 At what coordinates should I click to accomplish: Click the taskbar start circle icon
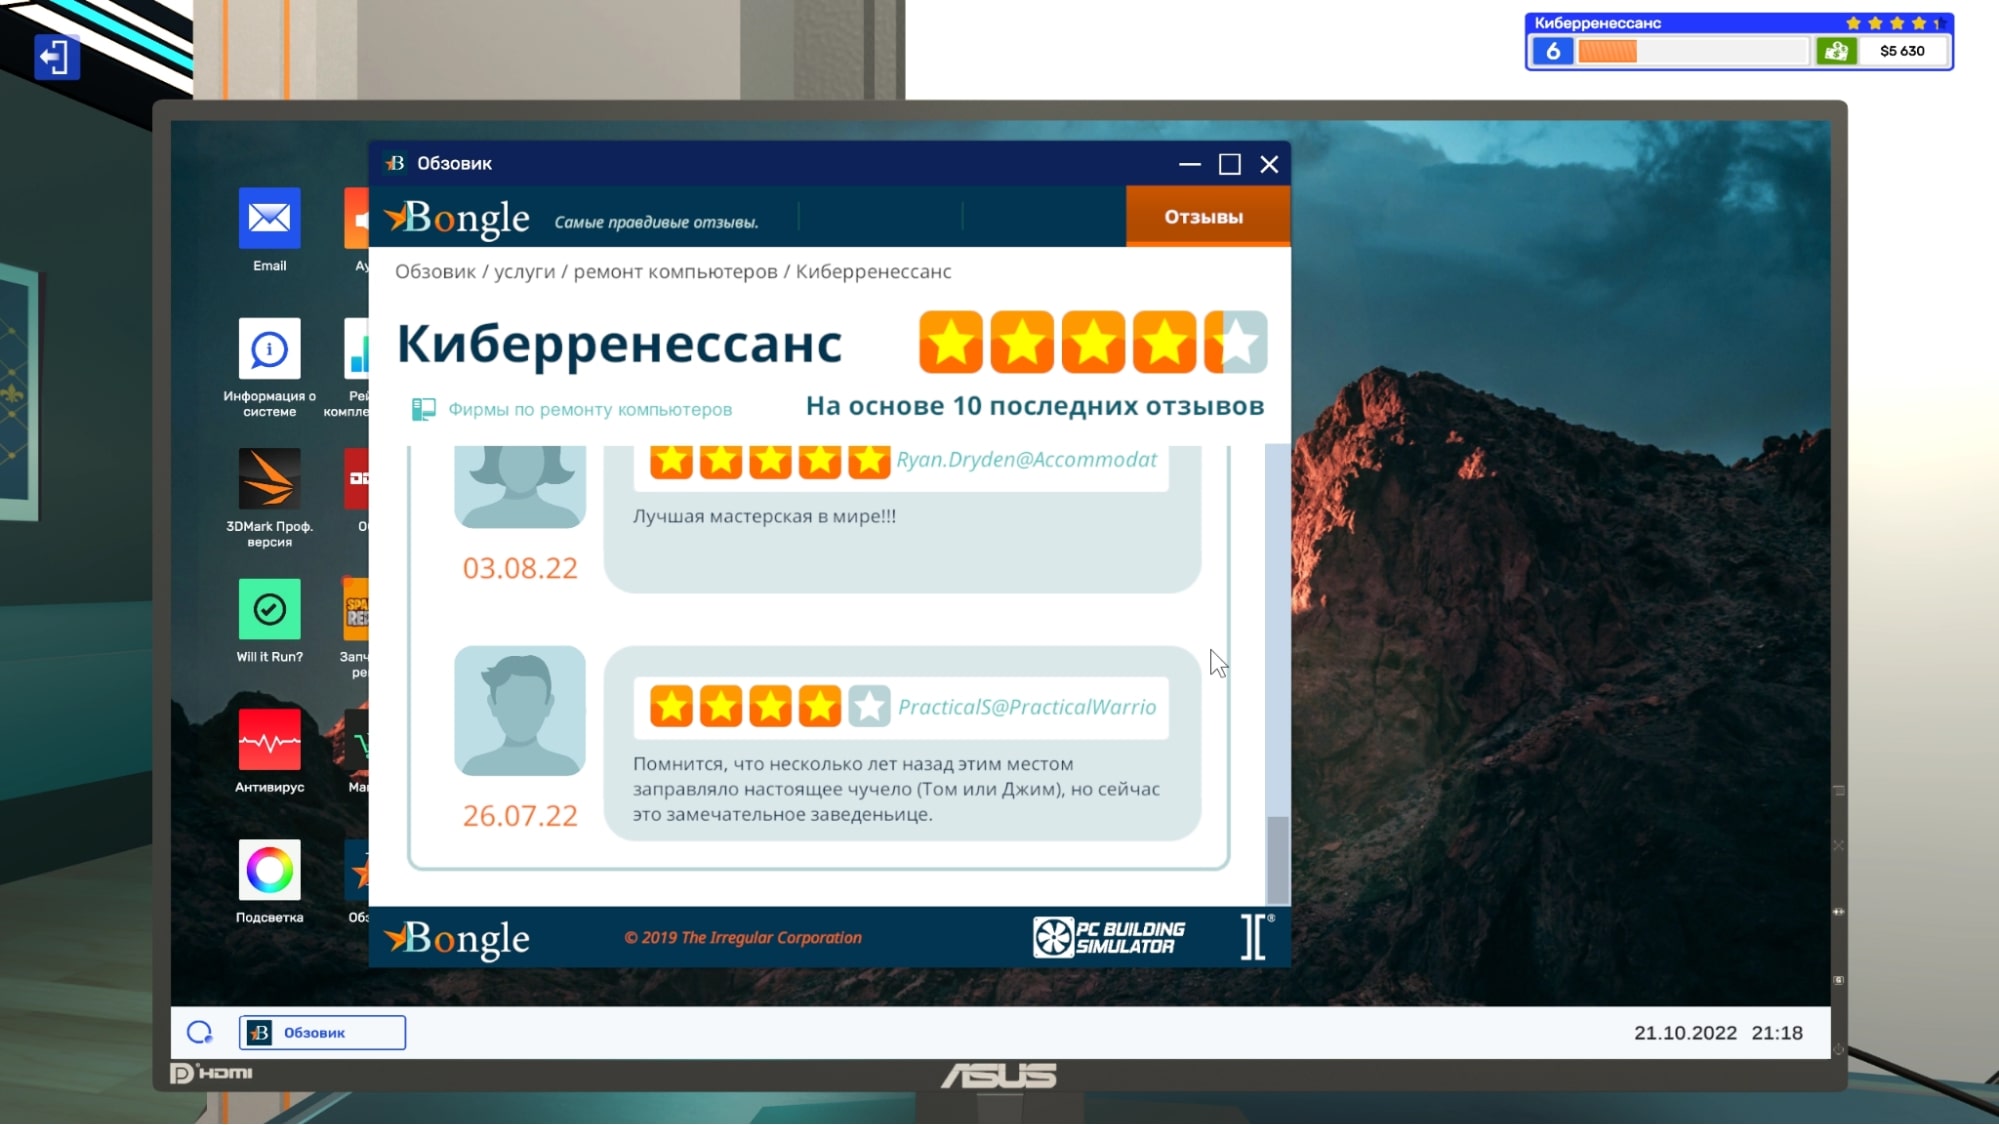click(200, 1032)
